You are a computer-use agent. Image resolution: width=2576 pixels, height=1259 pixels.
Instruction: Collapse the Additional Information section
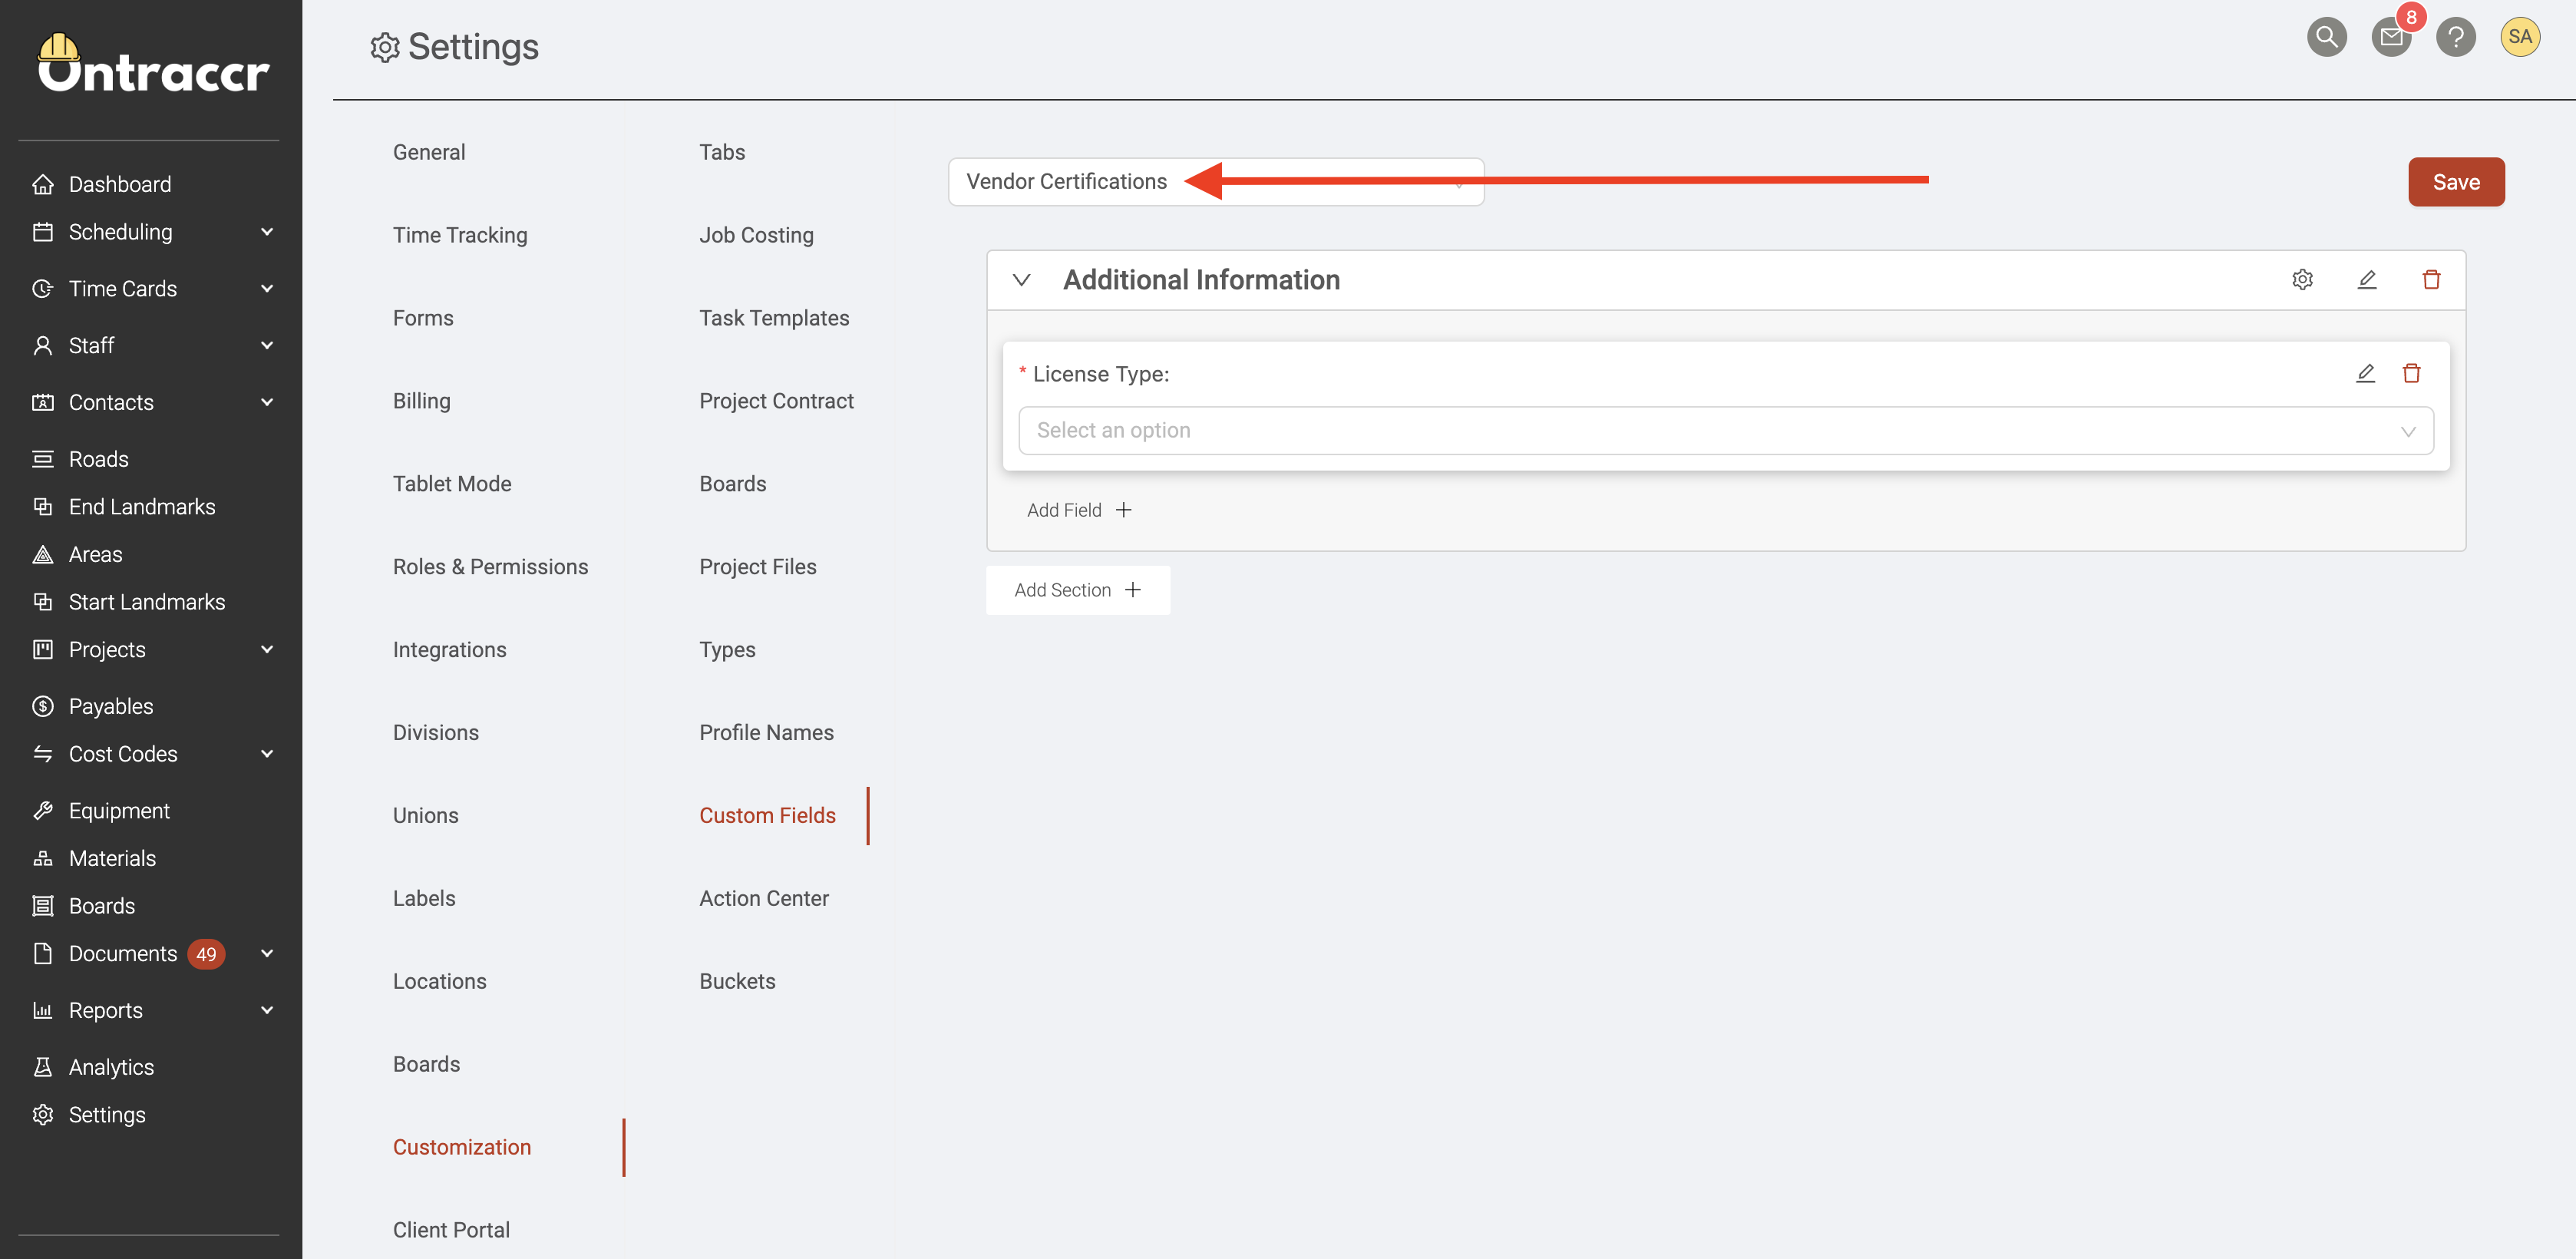[1021, 280]
